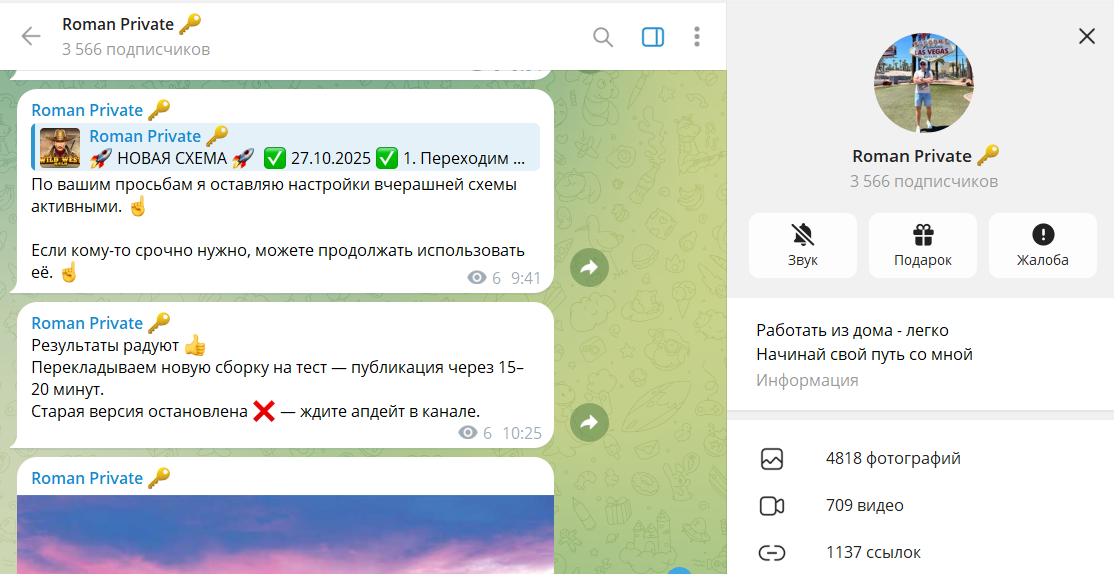Report channel using Жалоба button
Screen dimensions: 1114x574
1042,245
